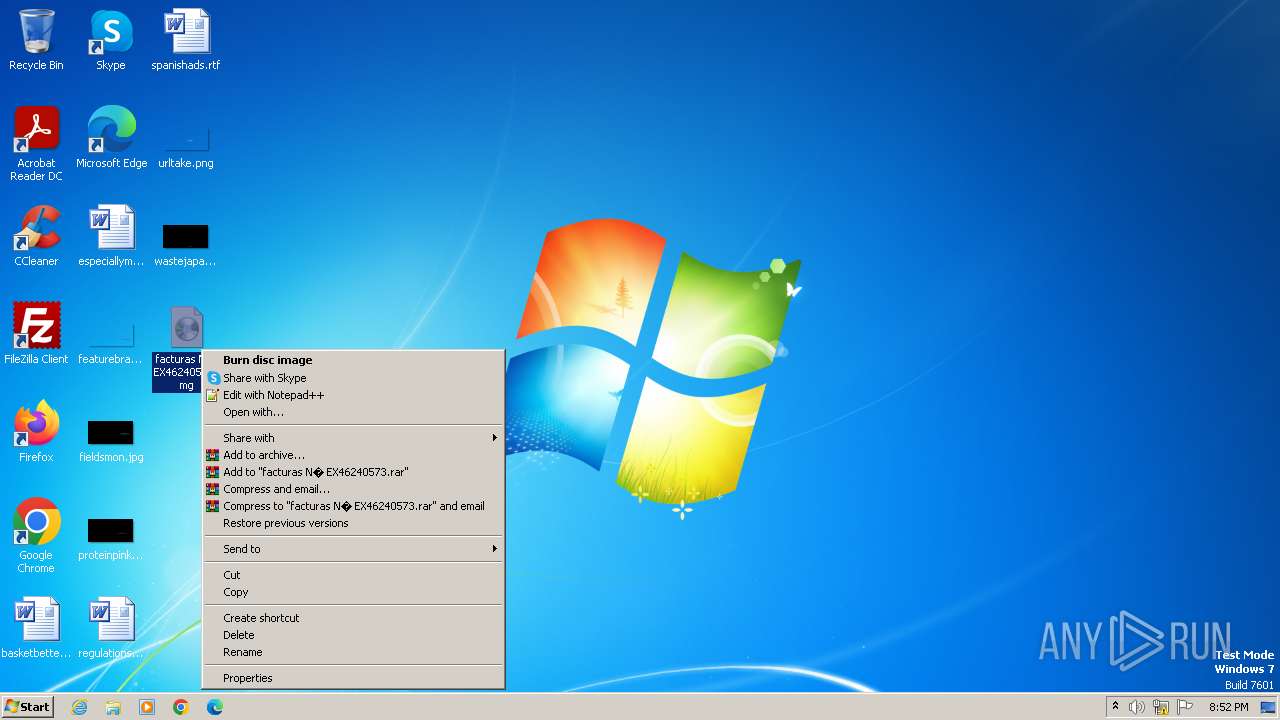Launch Google Chrome desktop shortcut
This screenshot has height=720, width=1280.
(36, 536)
